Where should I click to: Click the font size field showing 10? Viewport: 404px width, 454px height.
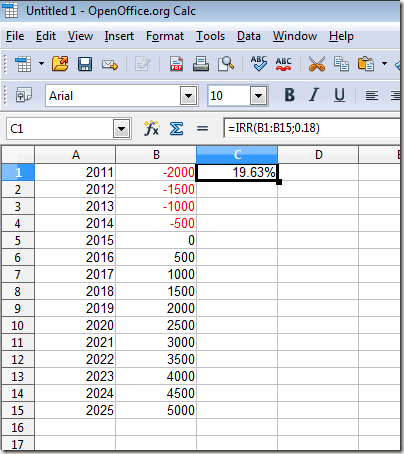229,96
